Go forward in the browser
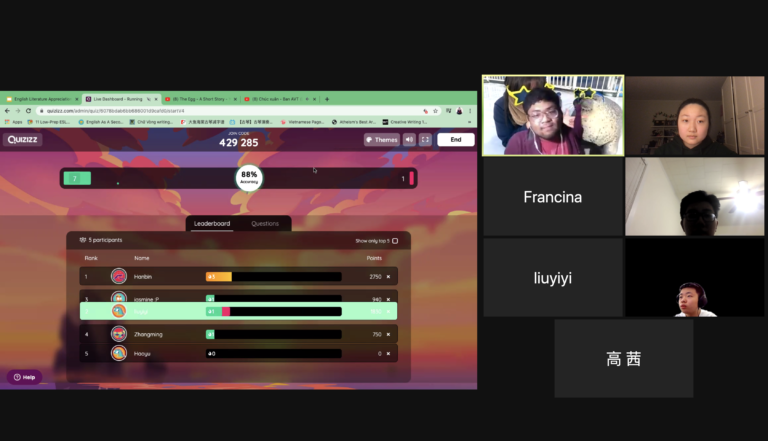768x441 pixels. 18,111
